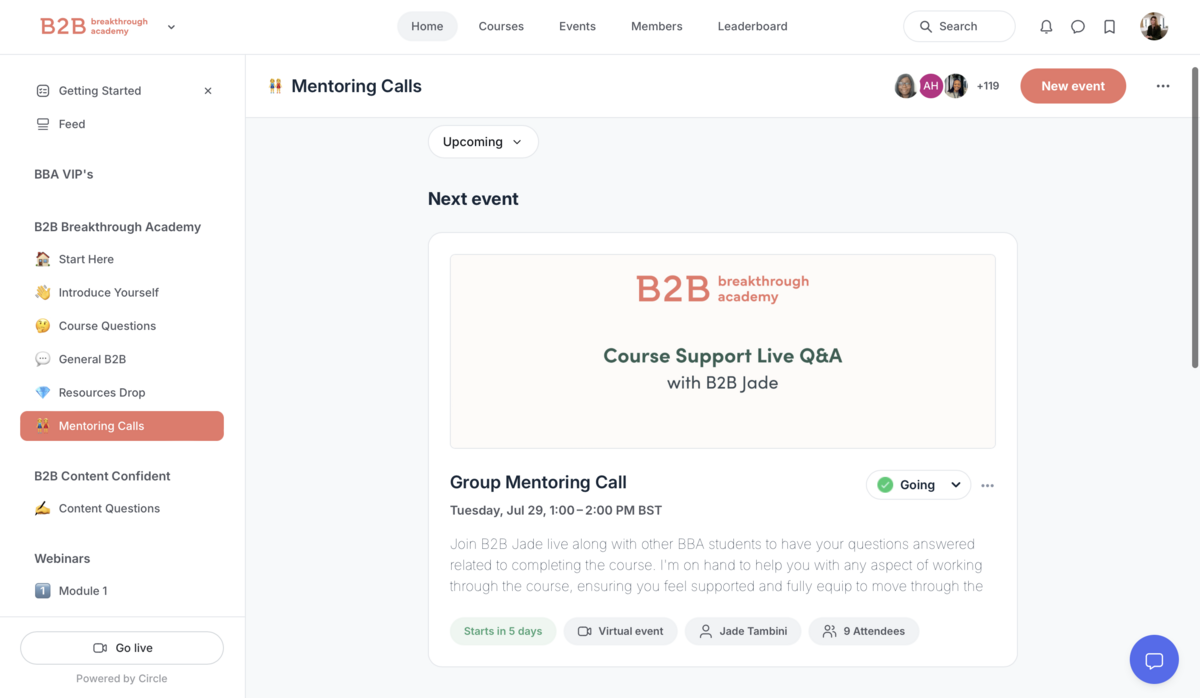Click the Search field

tap(959, 26)
